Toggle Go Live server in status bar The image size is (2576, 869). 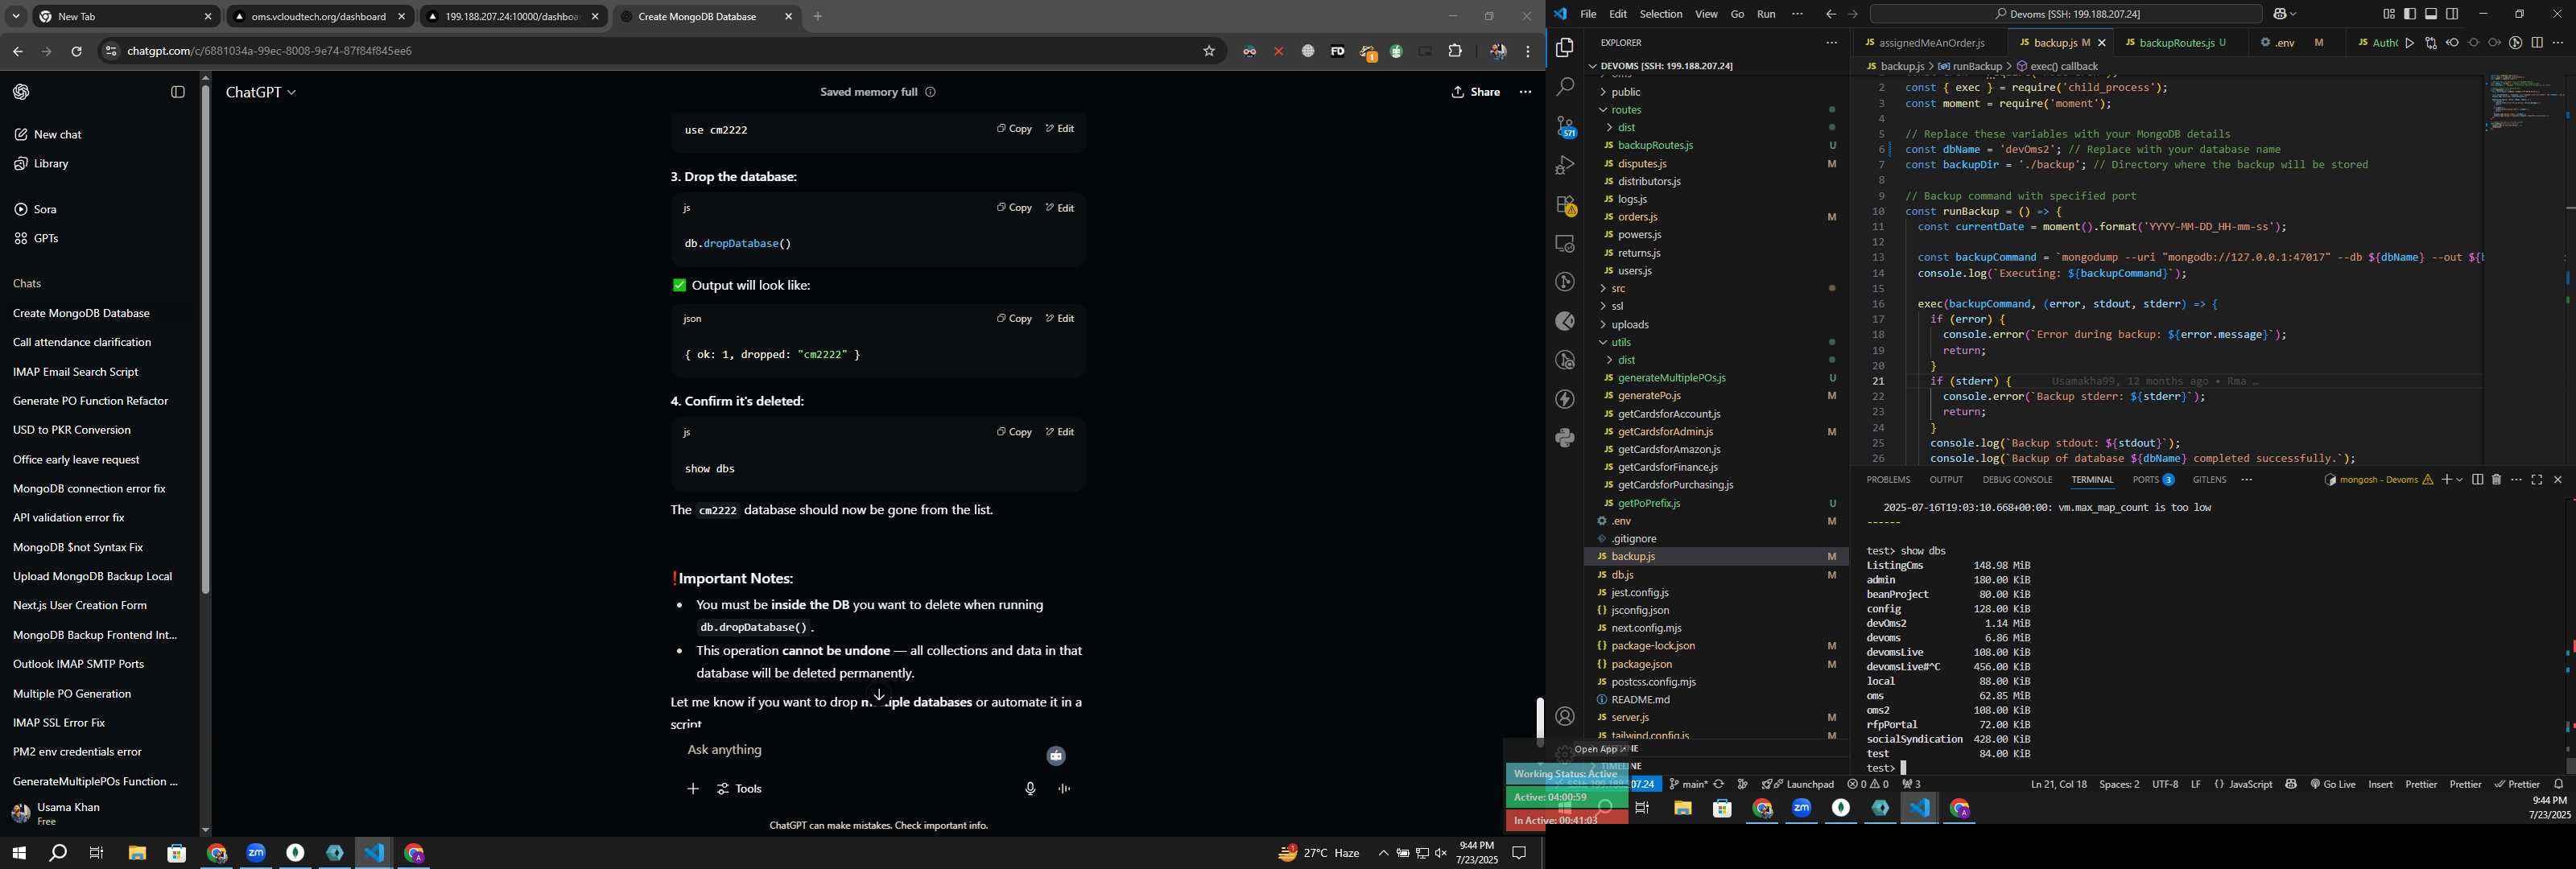coord(2333,784)
